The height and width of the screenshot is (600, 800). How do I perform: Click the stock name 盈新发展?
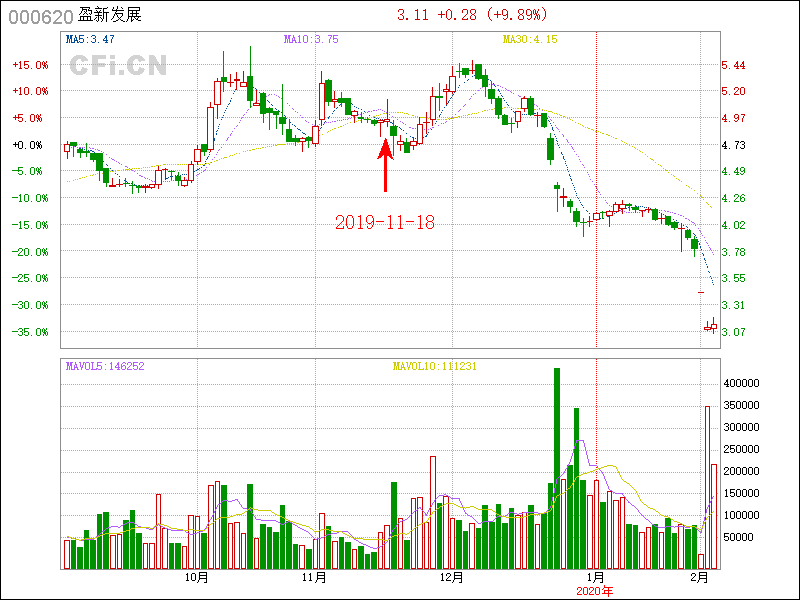point(114,15)
